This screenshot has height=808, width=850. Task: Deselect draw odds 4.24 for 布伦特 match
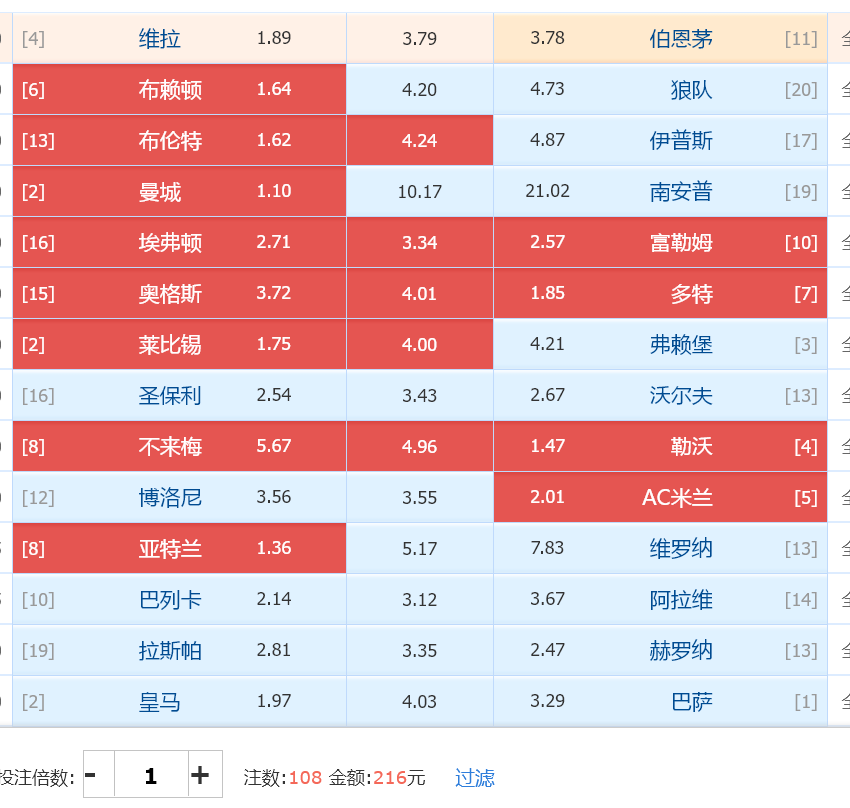[x=420, y=140]
